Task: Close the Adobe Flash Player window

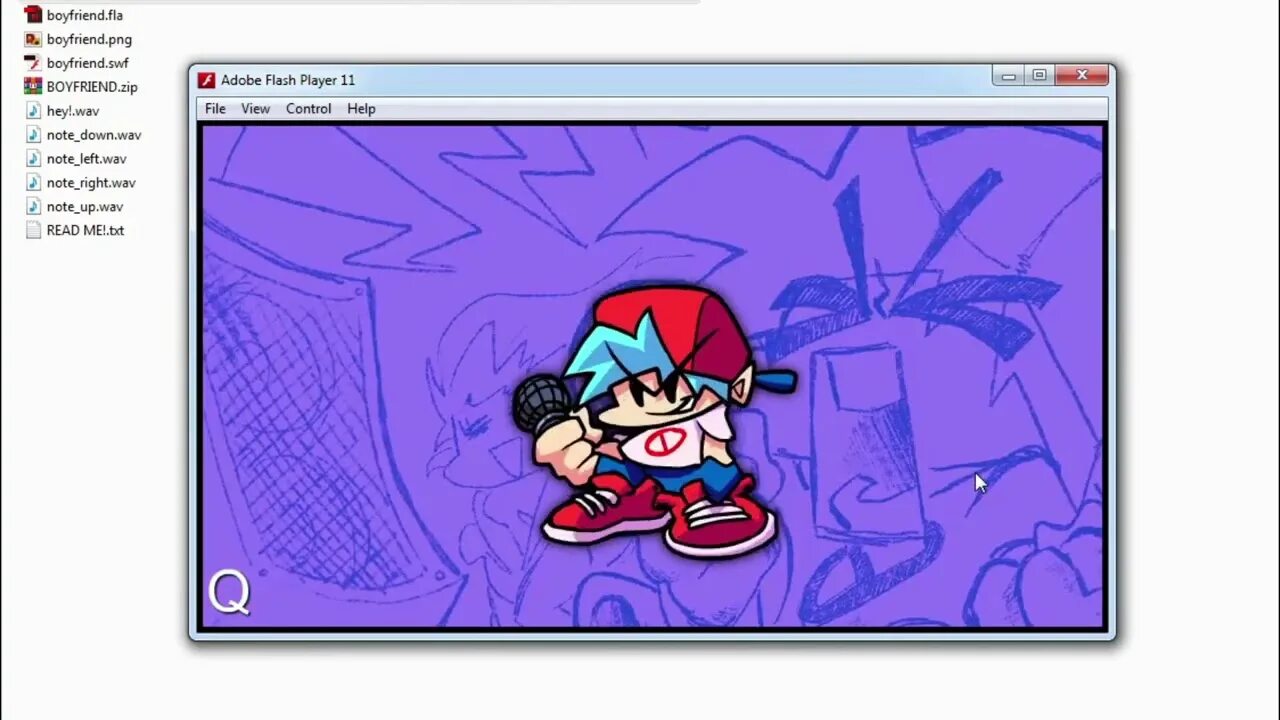Action: pos(1082,75)
